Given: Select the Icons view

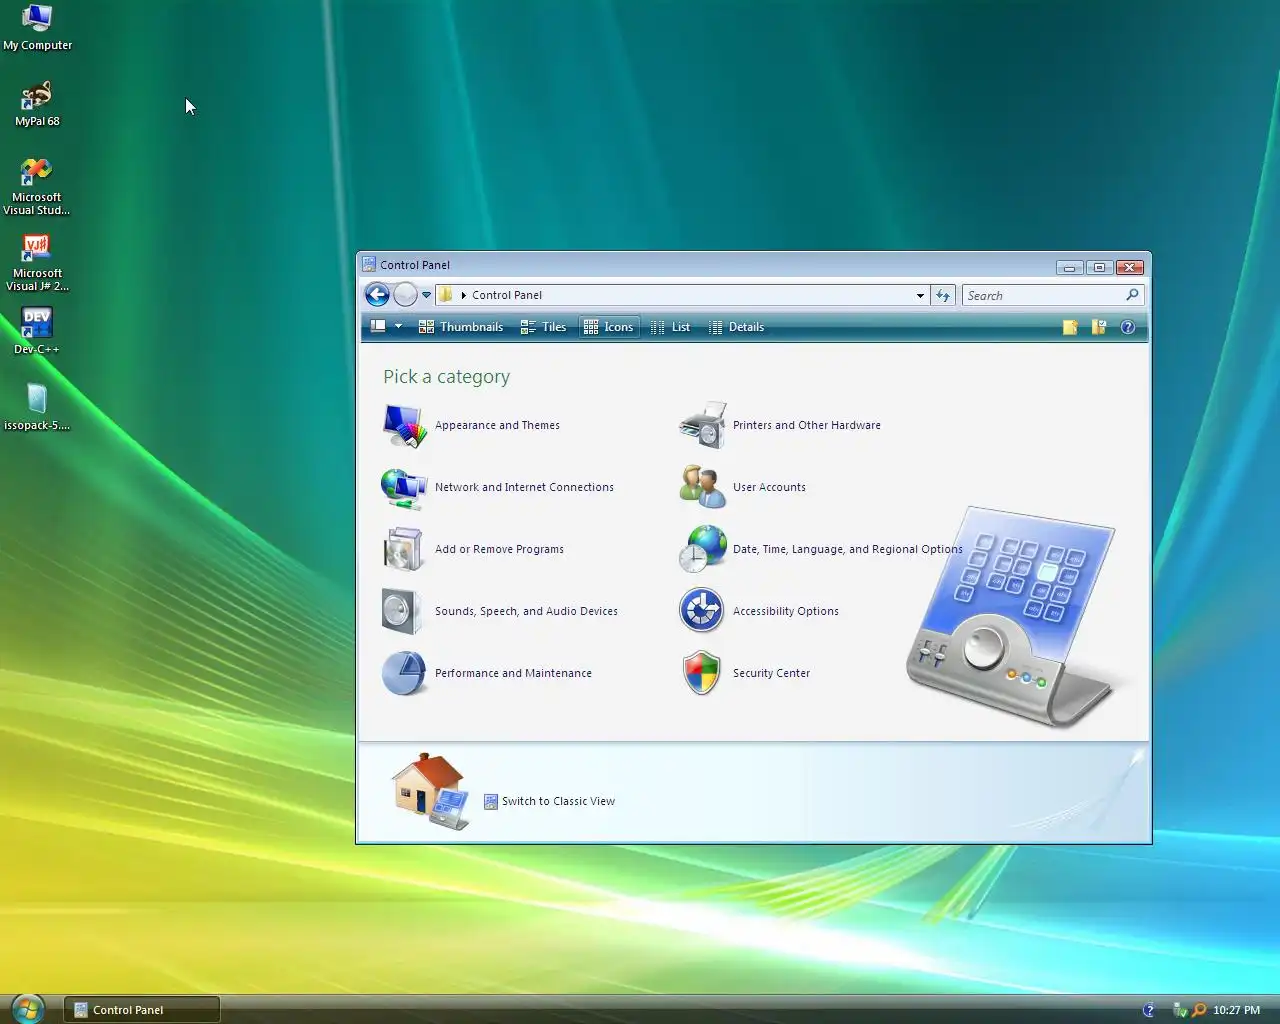Looking at the screenshot, I should click(x=609, y=327).
